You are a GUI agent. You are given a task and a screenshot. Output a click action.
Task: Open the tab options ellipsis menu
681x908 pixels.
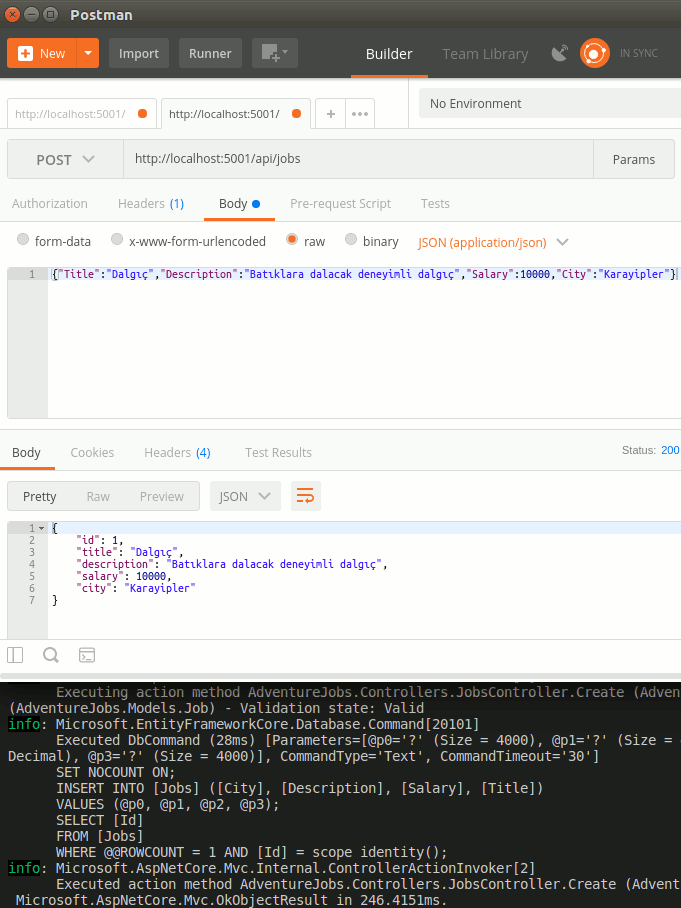[360, 114]
